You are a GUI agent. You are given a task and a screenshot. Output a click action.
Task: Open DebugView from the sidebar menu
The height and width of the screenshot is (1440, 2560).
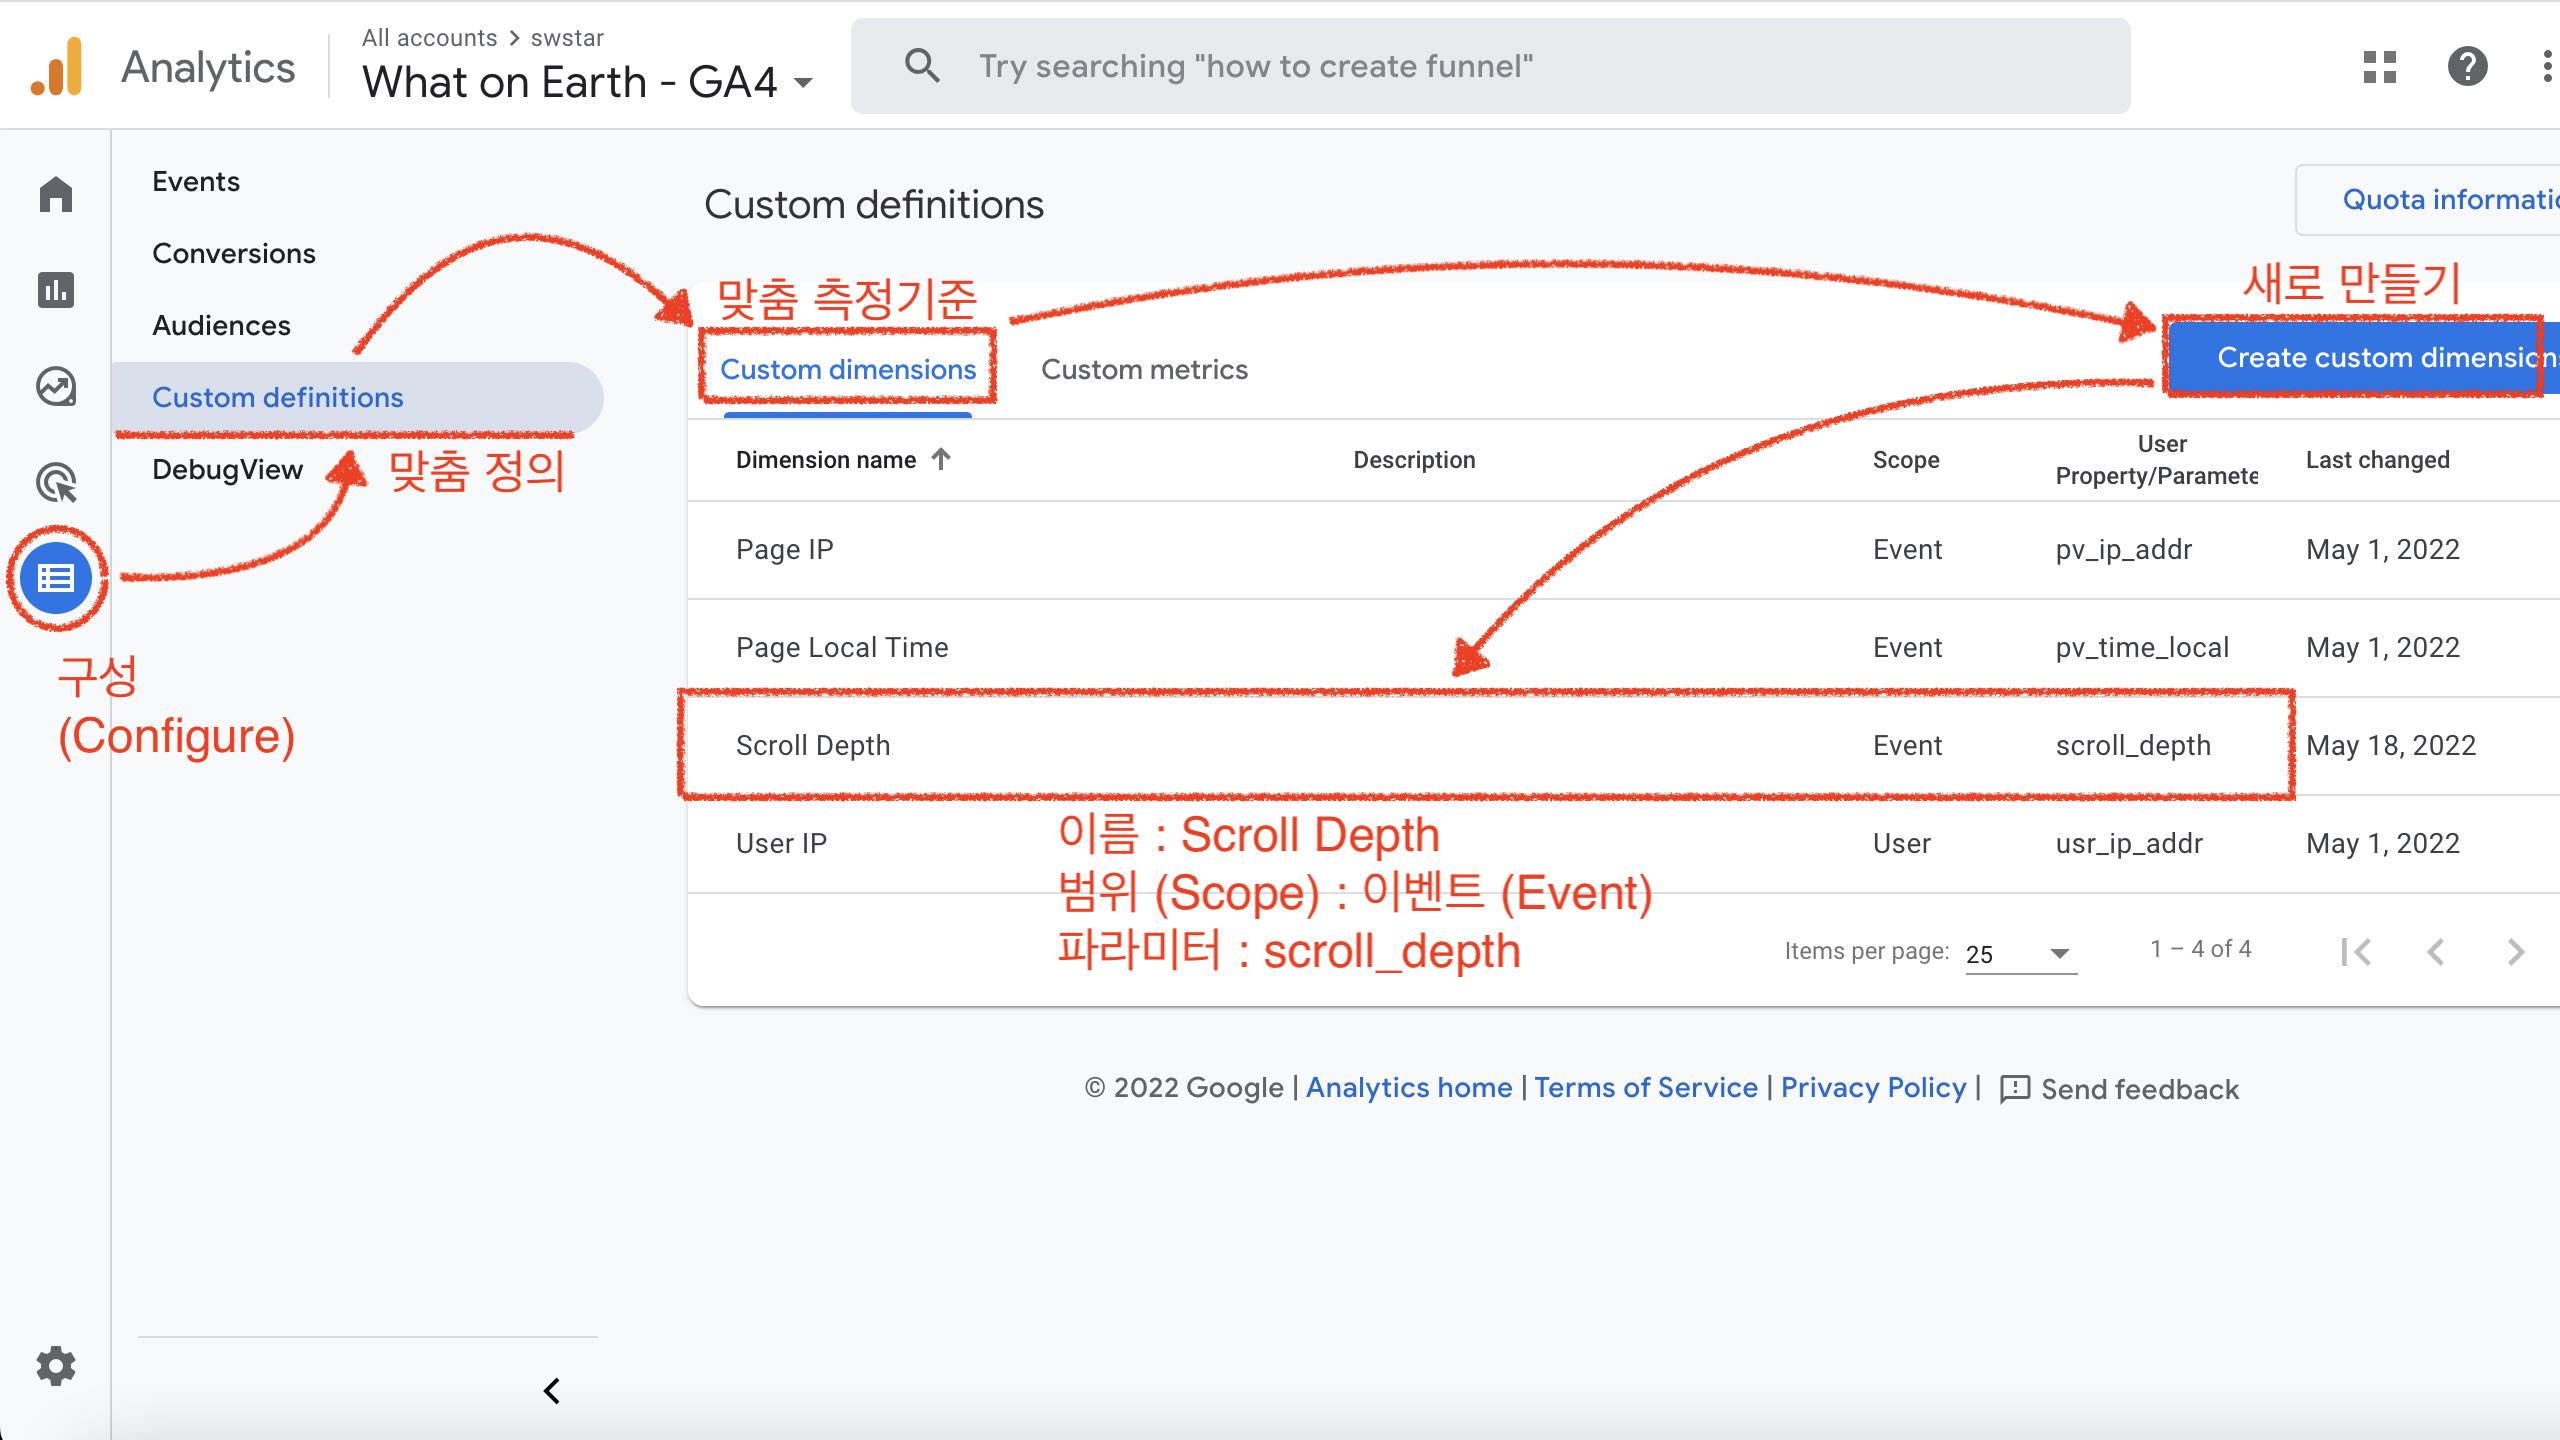(x=228, y=469)
